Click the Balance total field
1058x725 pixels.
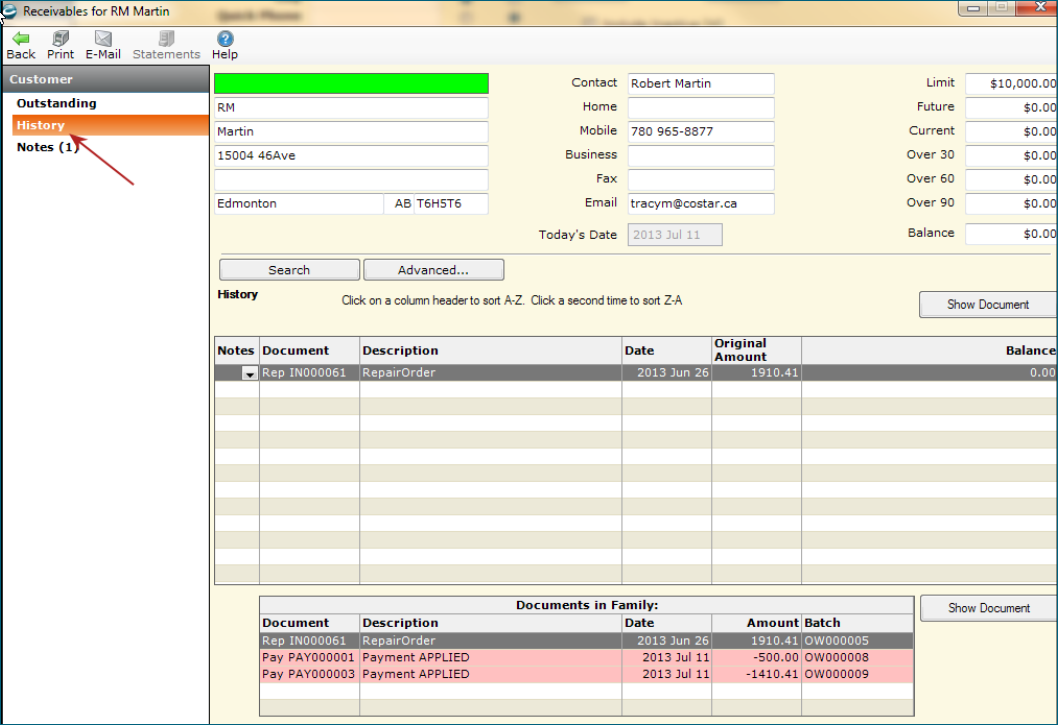pyautogui.click(x=1011, y=234)
